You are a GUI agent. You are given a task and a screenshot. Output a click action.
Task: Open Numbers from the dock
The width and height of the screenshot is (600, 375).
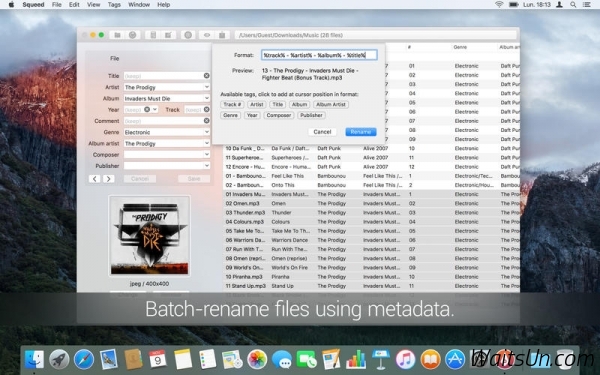[356, 360]
